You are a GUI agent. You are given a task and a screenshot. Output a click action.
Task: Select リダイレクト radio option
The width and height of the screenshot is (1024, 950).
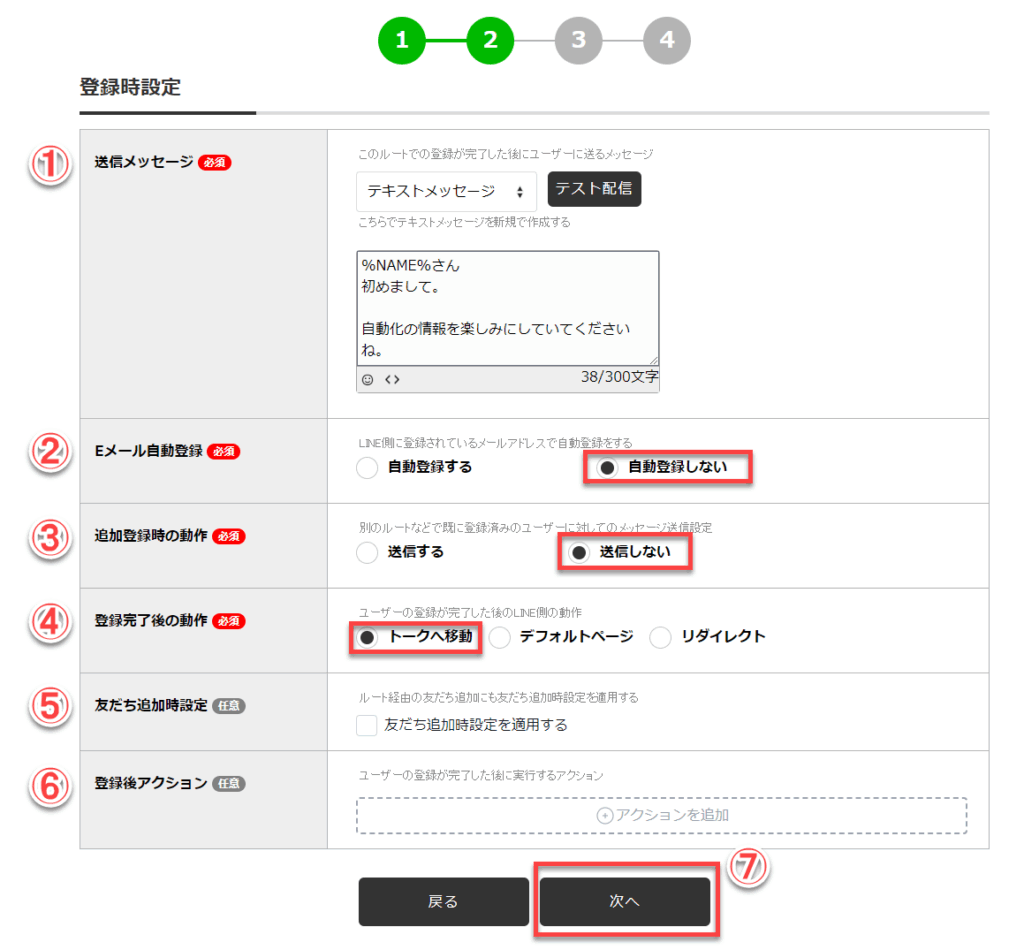pos(660,637)
